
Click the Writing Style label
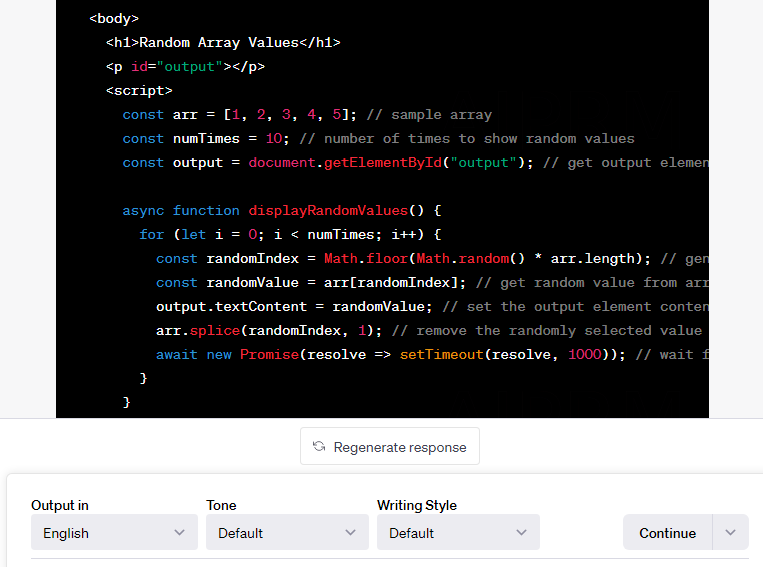pyautogui.click(x=417, y=505)
